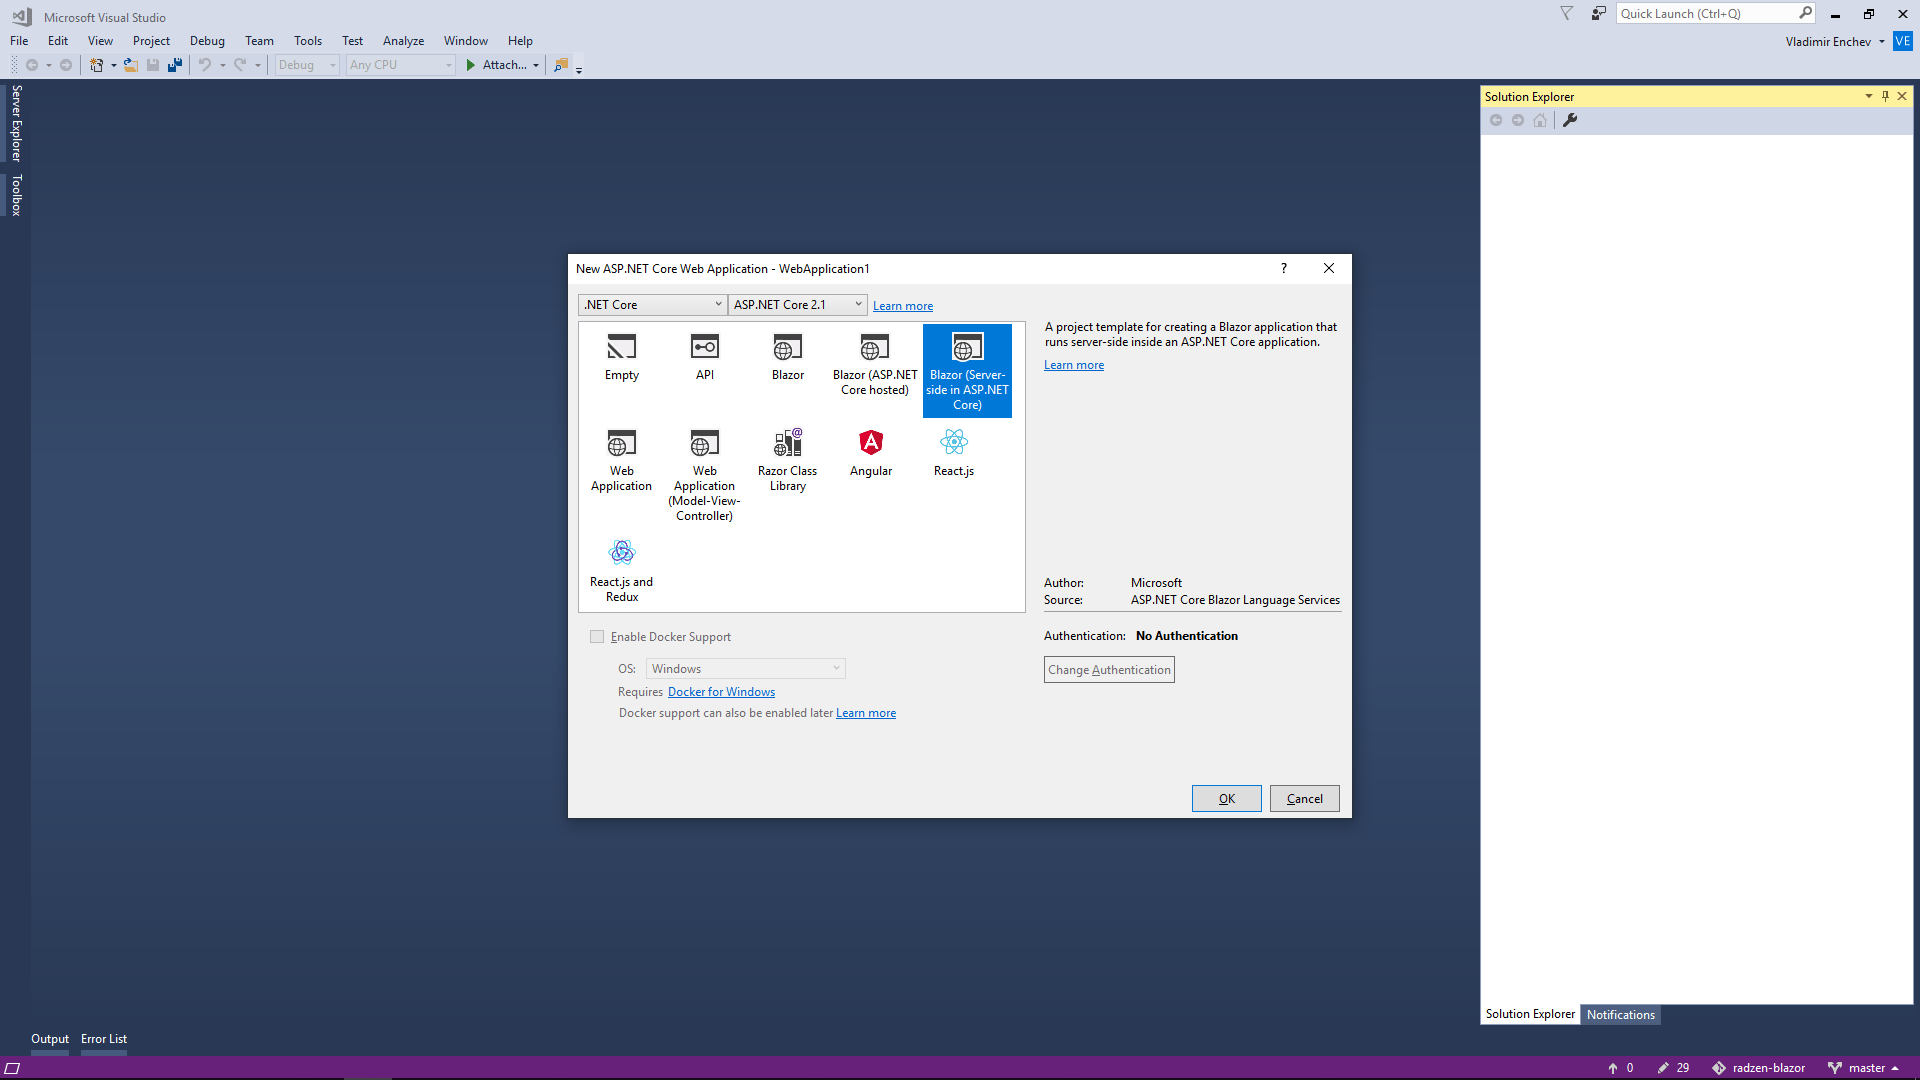Open the Any CPU platform dropdown
1920x1080 pixels.
click(401, 65)
